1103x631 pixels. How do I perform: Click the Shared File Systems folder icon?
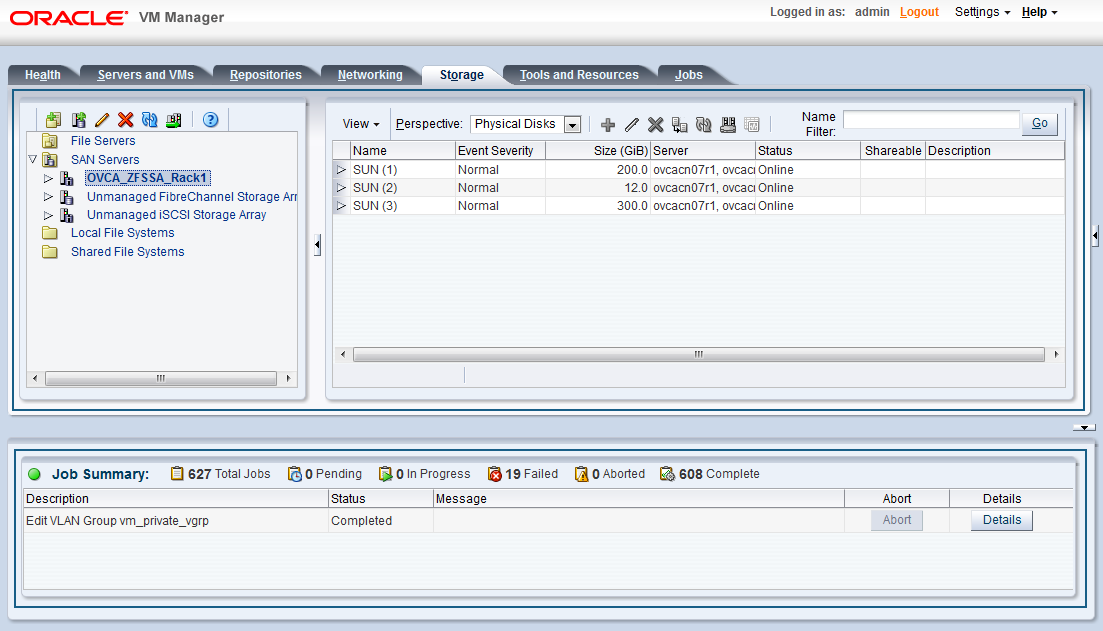click(50, 252)
